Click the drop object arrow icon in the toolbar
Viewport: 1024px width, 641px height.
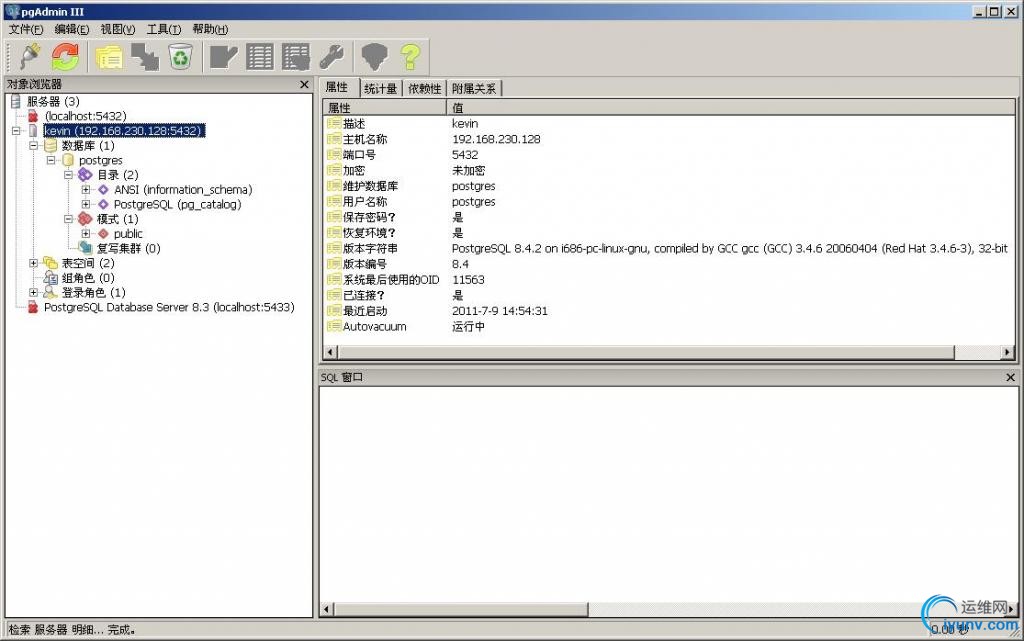[145, 56]
